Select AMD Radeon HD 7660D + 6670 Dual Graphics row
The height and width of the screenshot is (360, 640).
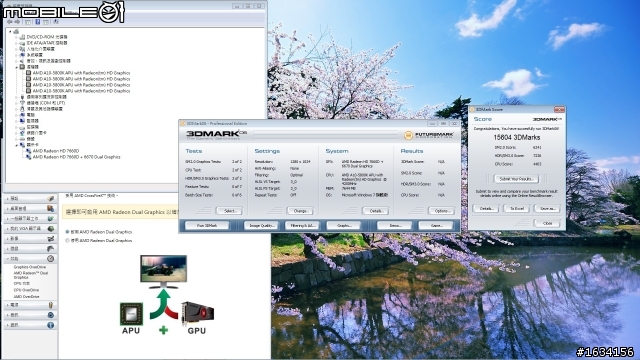click(x=76, y=157)
